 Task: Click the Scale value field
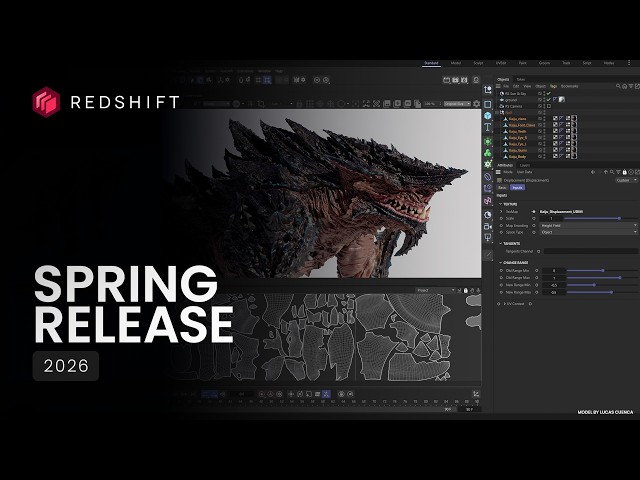(x=551, y=218)
